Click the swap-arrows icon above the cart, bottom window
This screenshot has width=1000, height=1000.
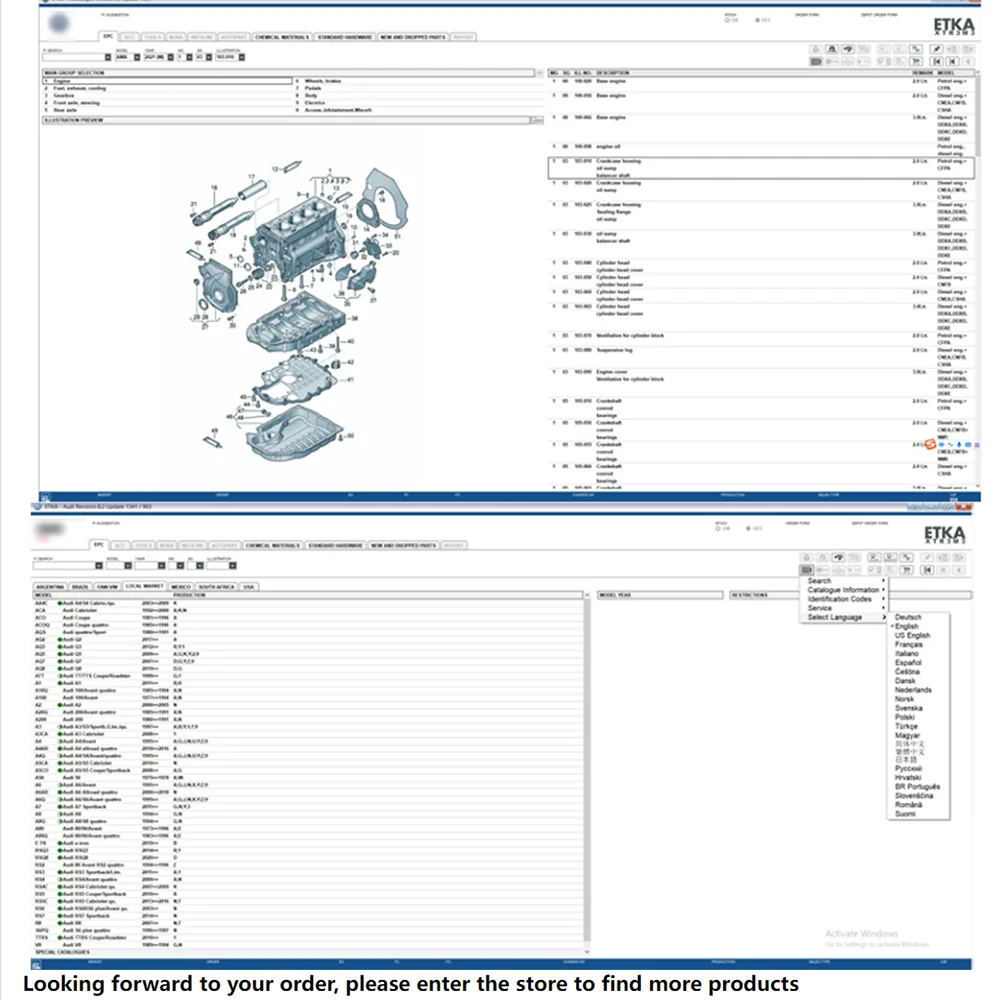click(x=906, y=557)
